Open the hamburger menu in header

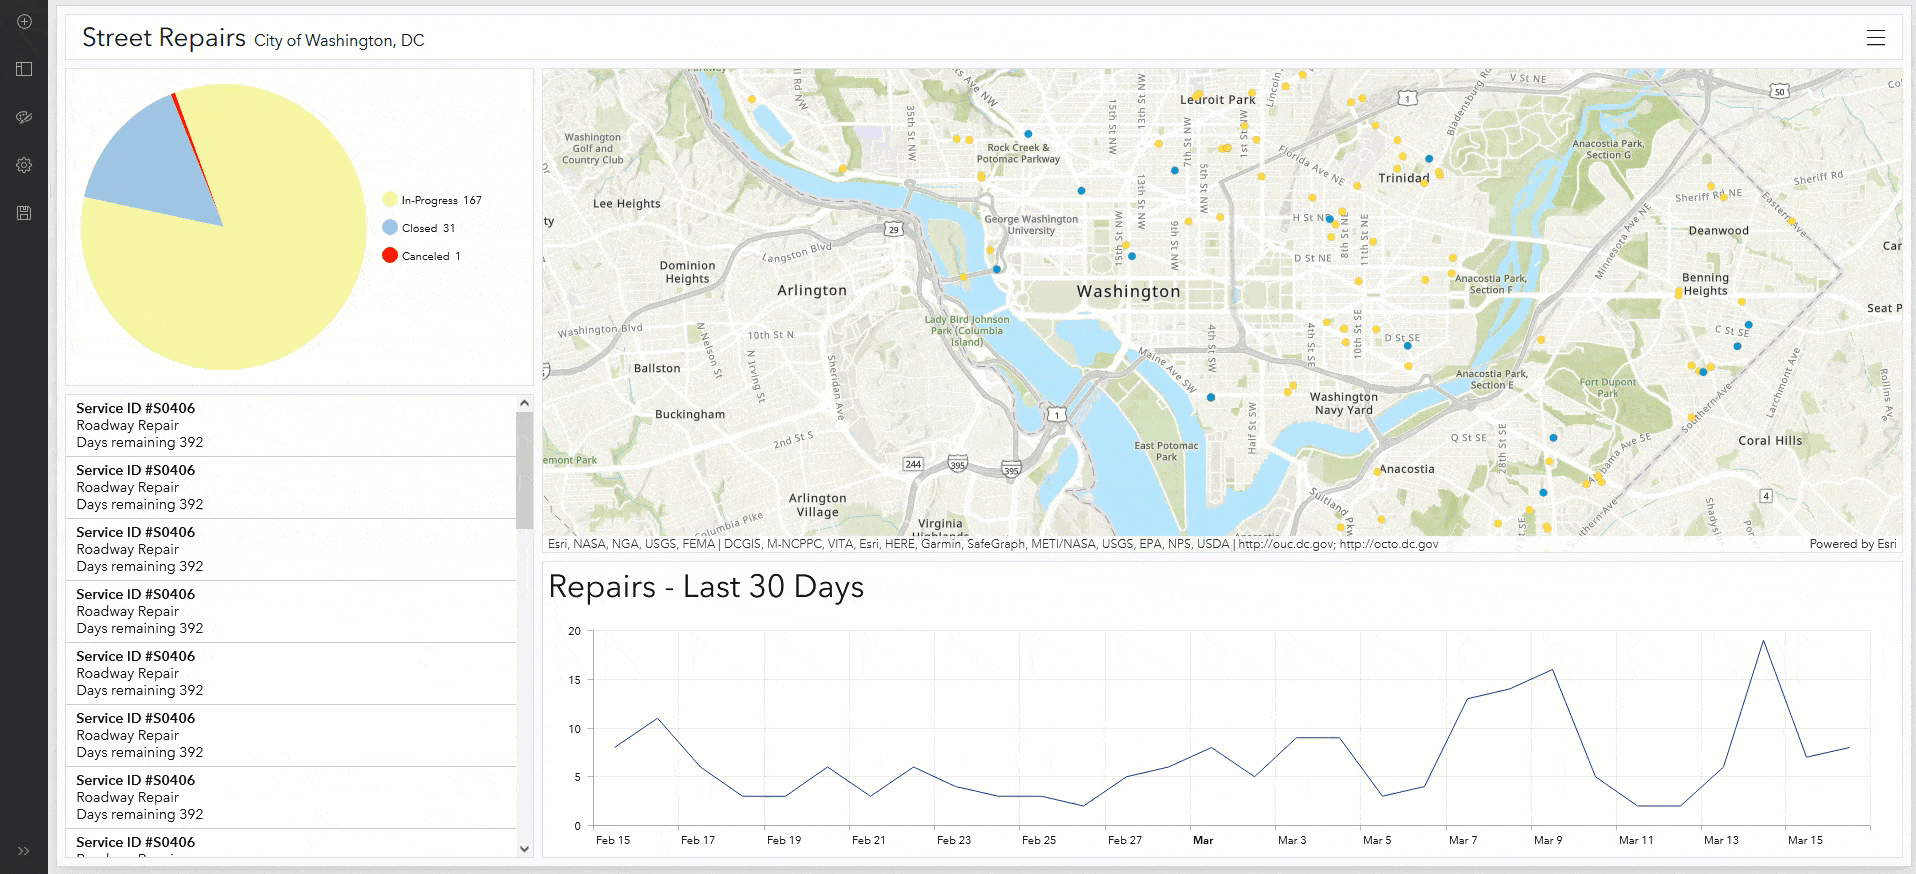(1875, 38)
